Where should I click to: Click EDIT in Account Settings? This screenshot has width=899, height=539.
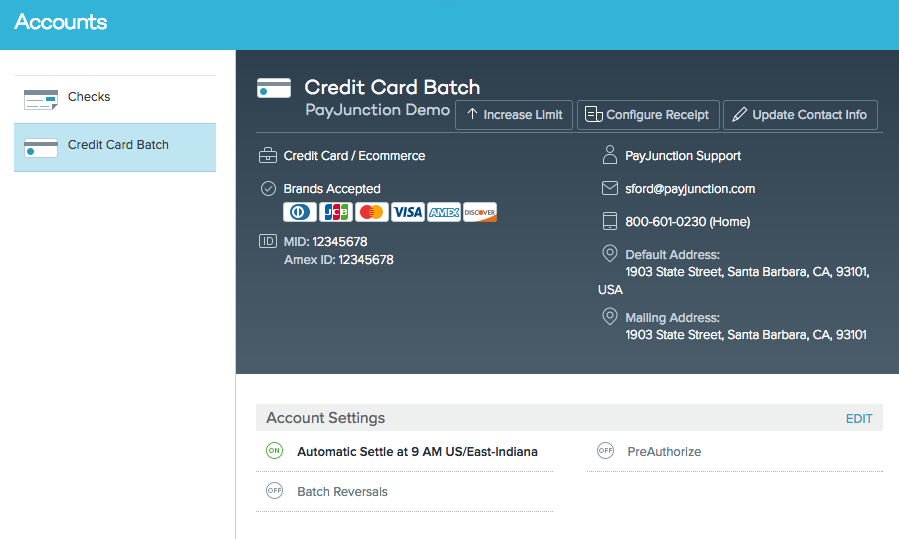click(x=859, y=419)
